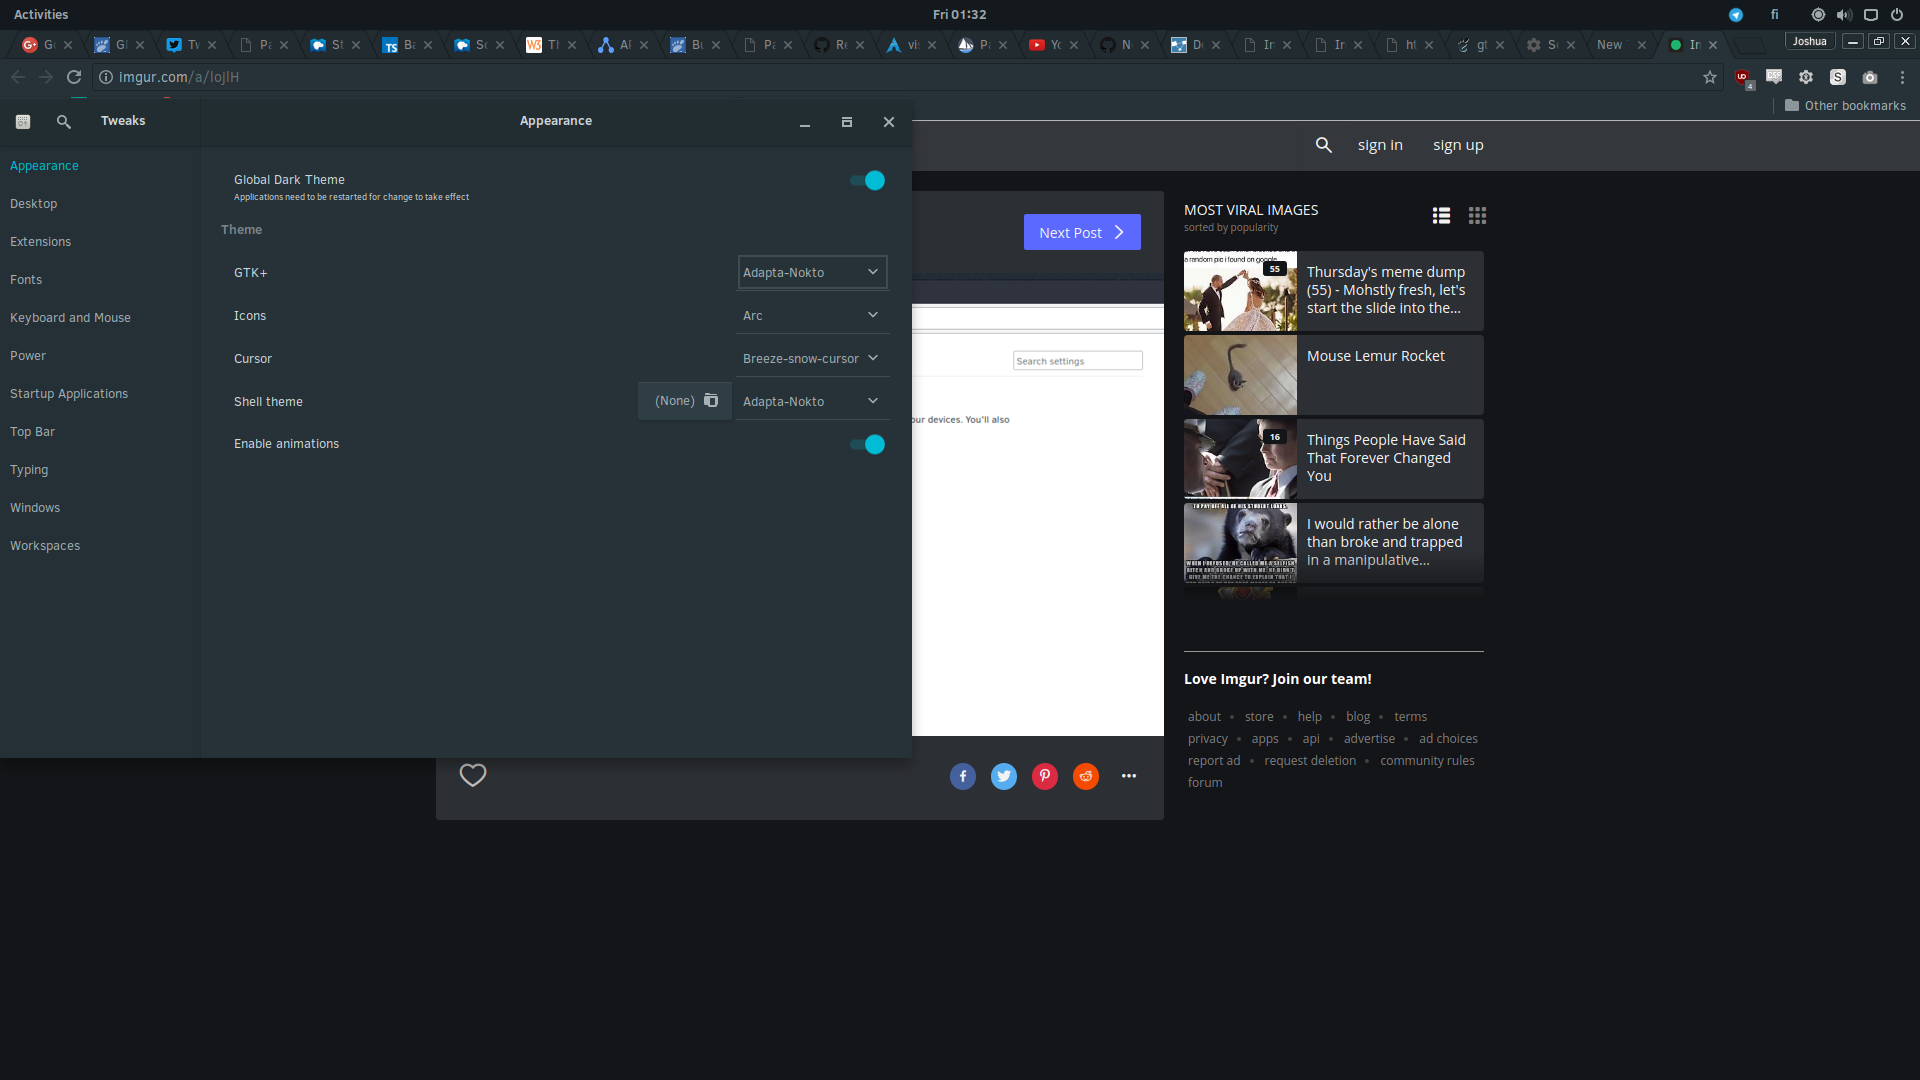Share the post on Facebook
This screenshot has width=1920, height=1080.
pyautogui.click(x=963, y=776)
